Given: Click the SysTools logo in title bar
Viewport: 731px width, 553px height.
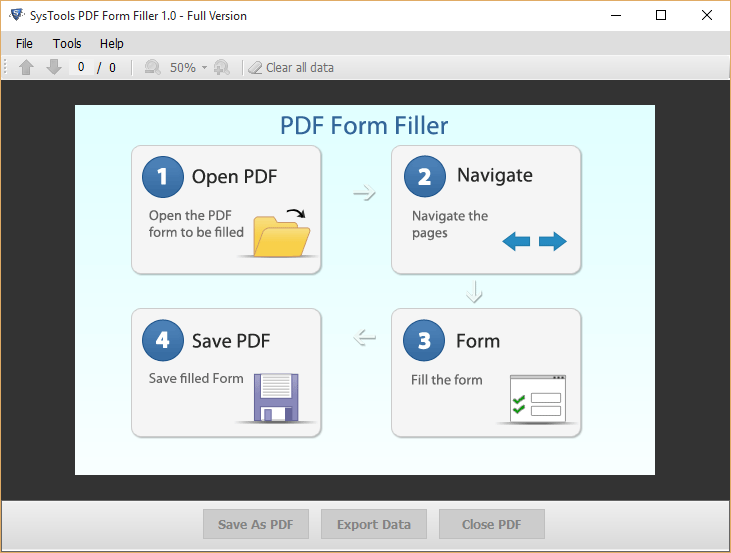Looking at the screenshot, I should (x=16, y=15).
